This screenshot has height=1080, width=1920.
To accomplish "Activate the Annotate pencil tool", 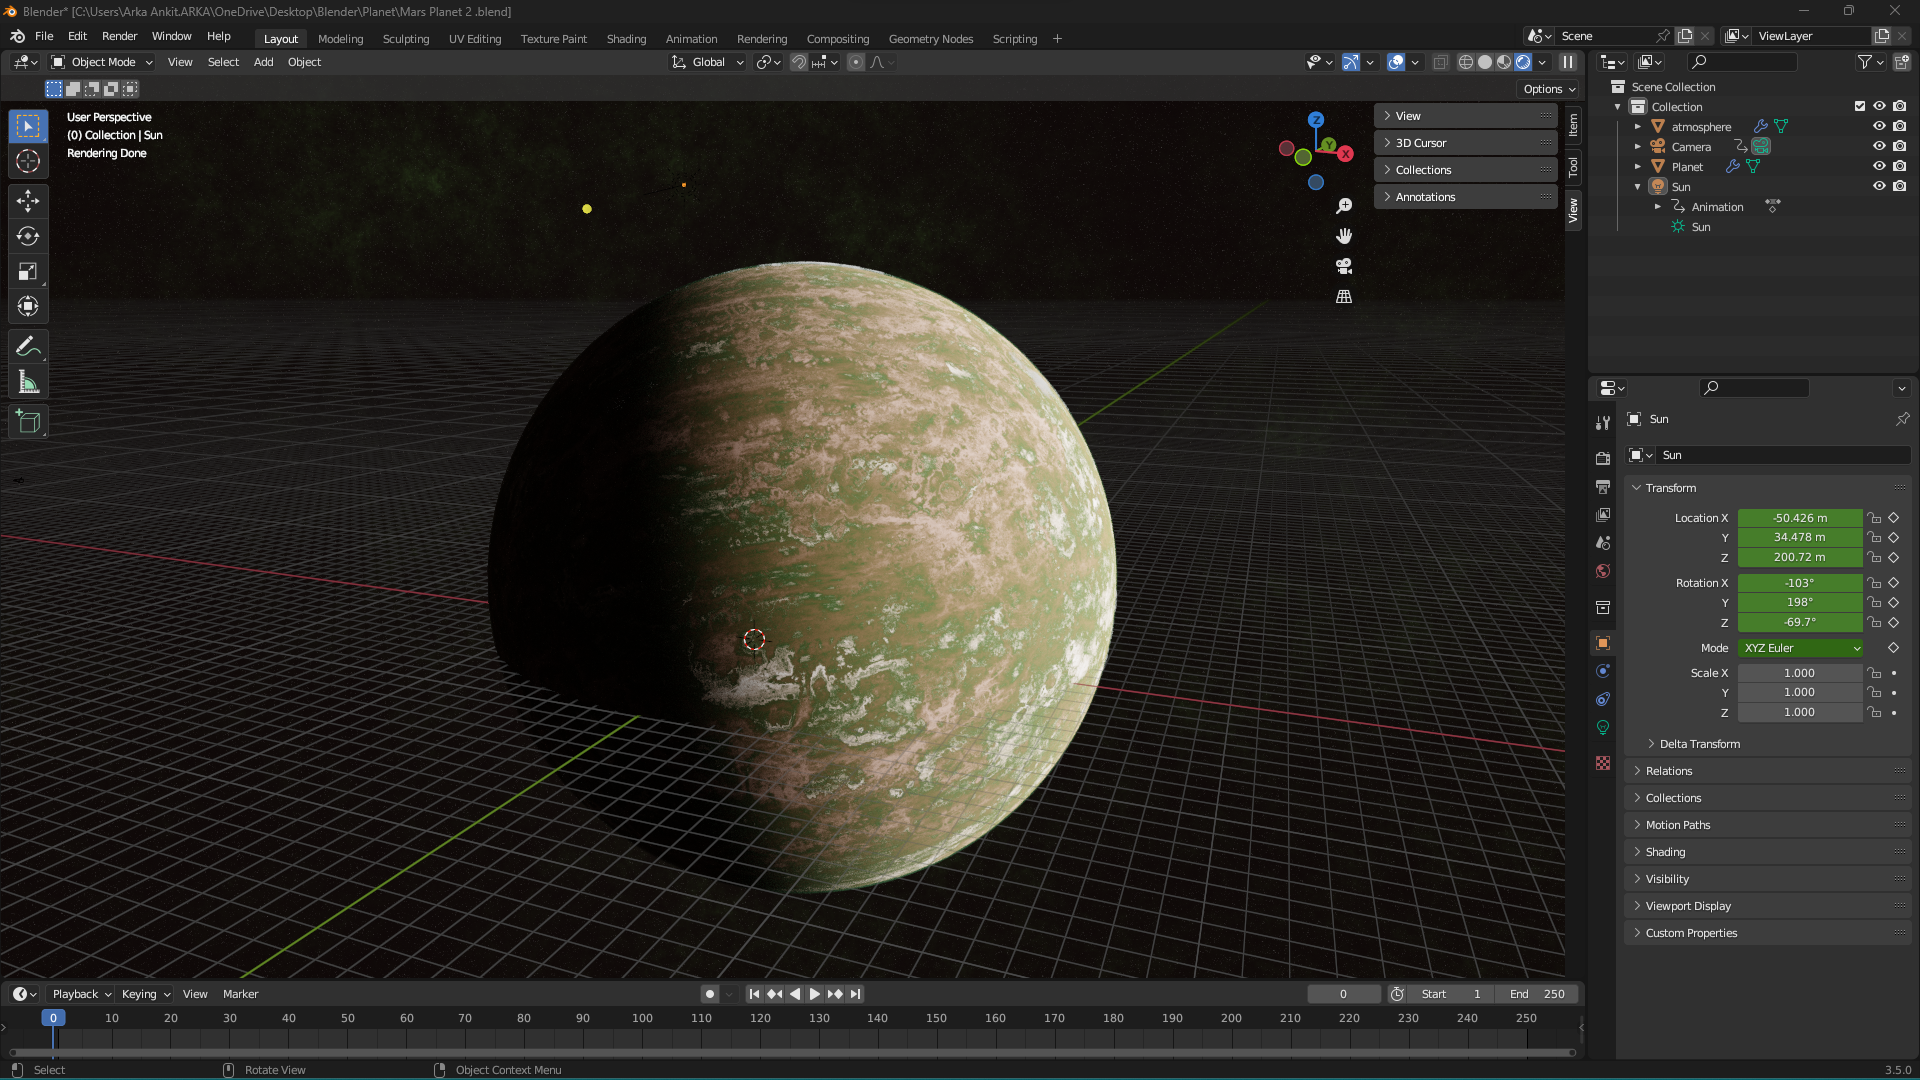I will point(28,347).
